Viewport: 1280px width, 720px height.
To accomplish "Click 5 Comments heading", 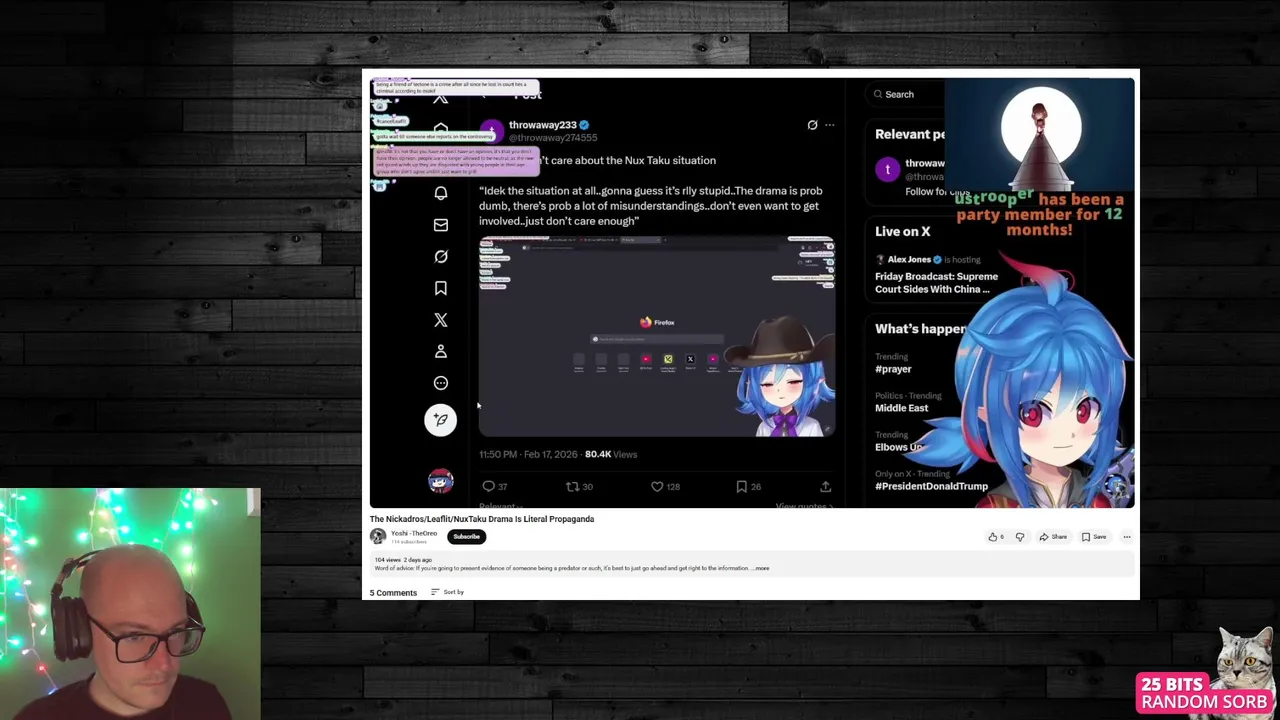I will click(x=393, y=593).
